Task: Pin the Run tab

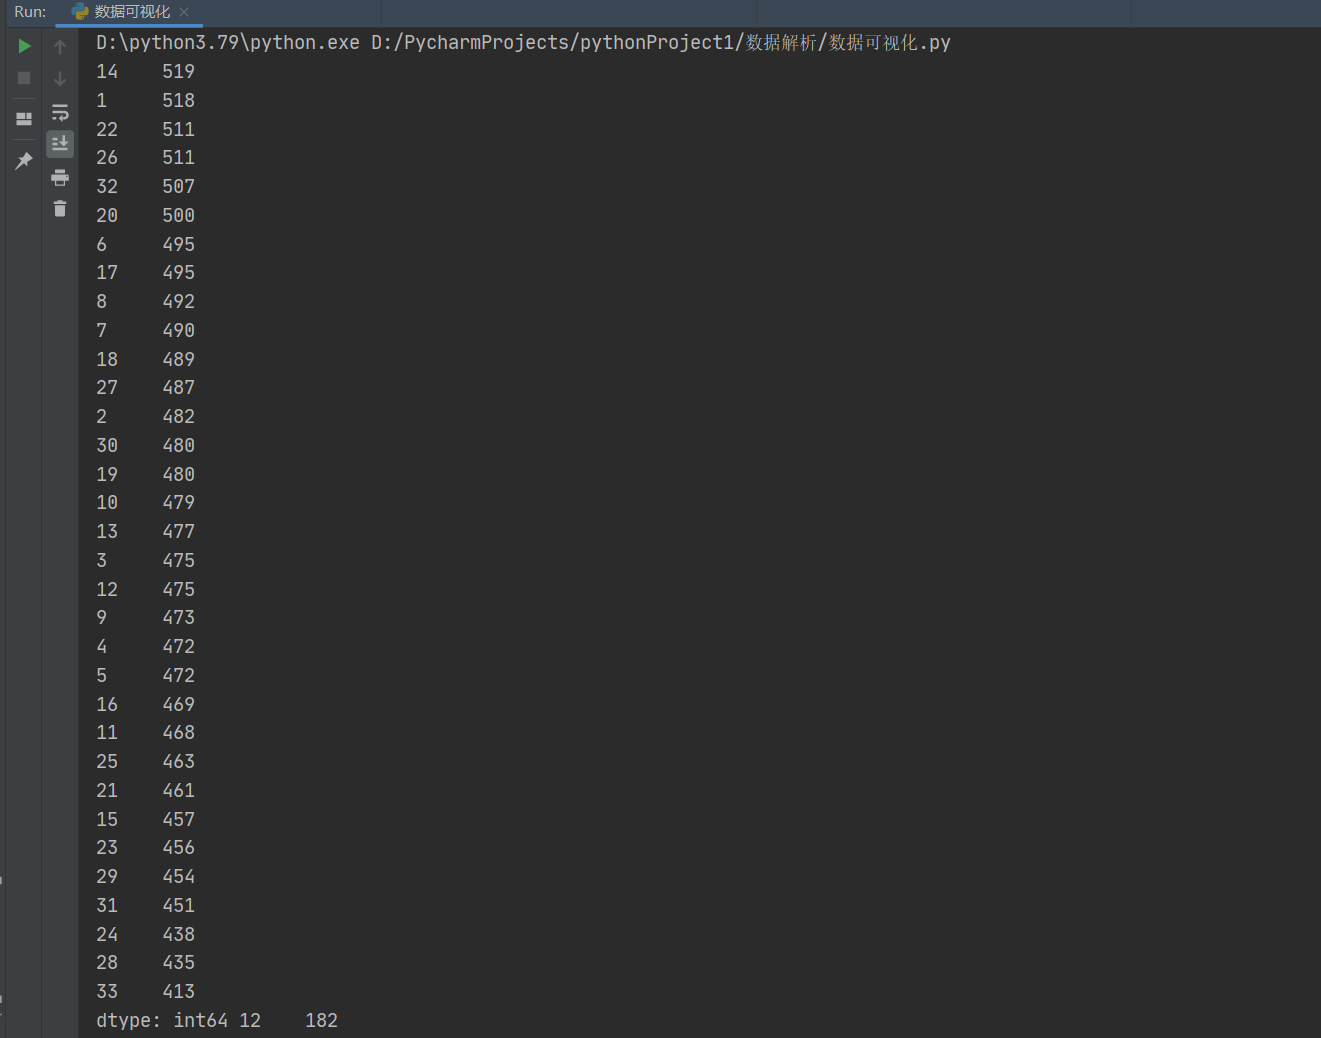Action: (x=24, y=161)
